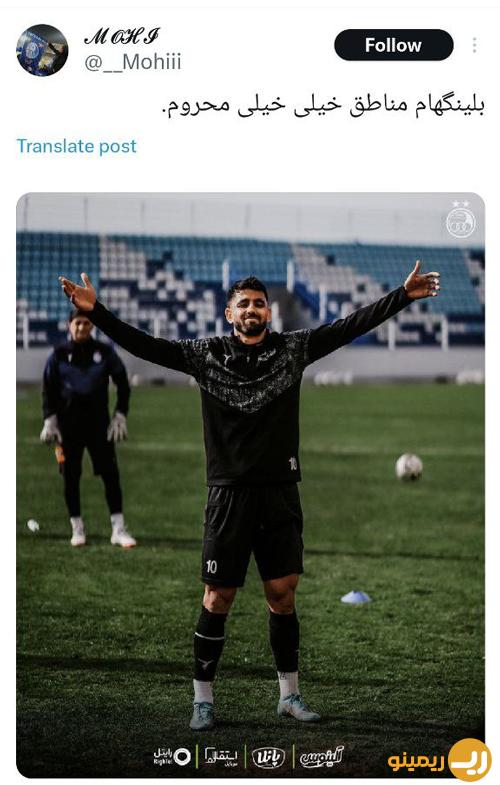Screen dimensions: 500x785
Task: Click the Alinus sponsor logo
Action: [x=322, y=756]
